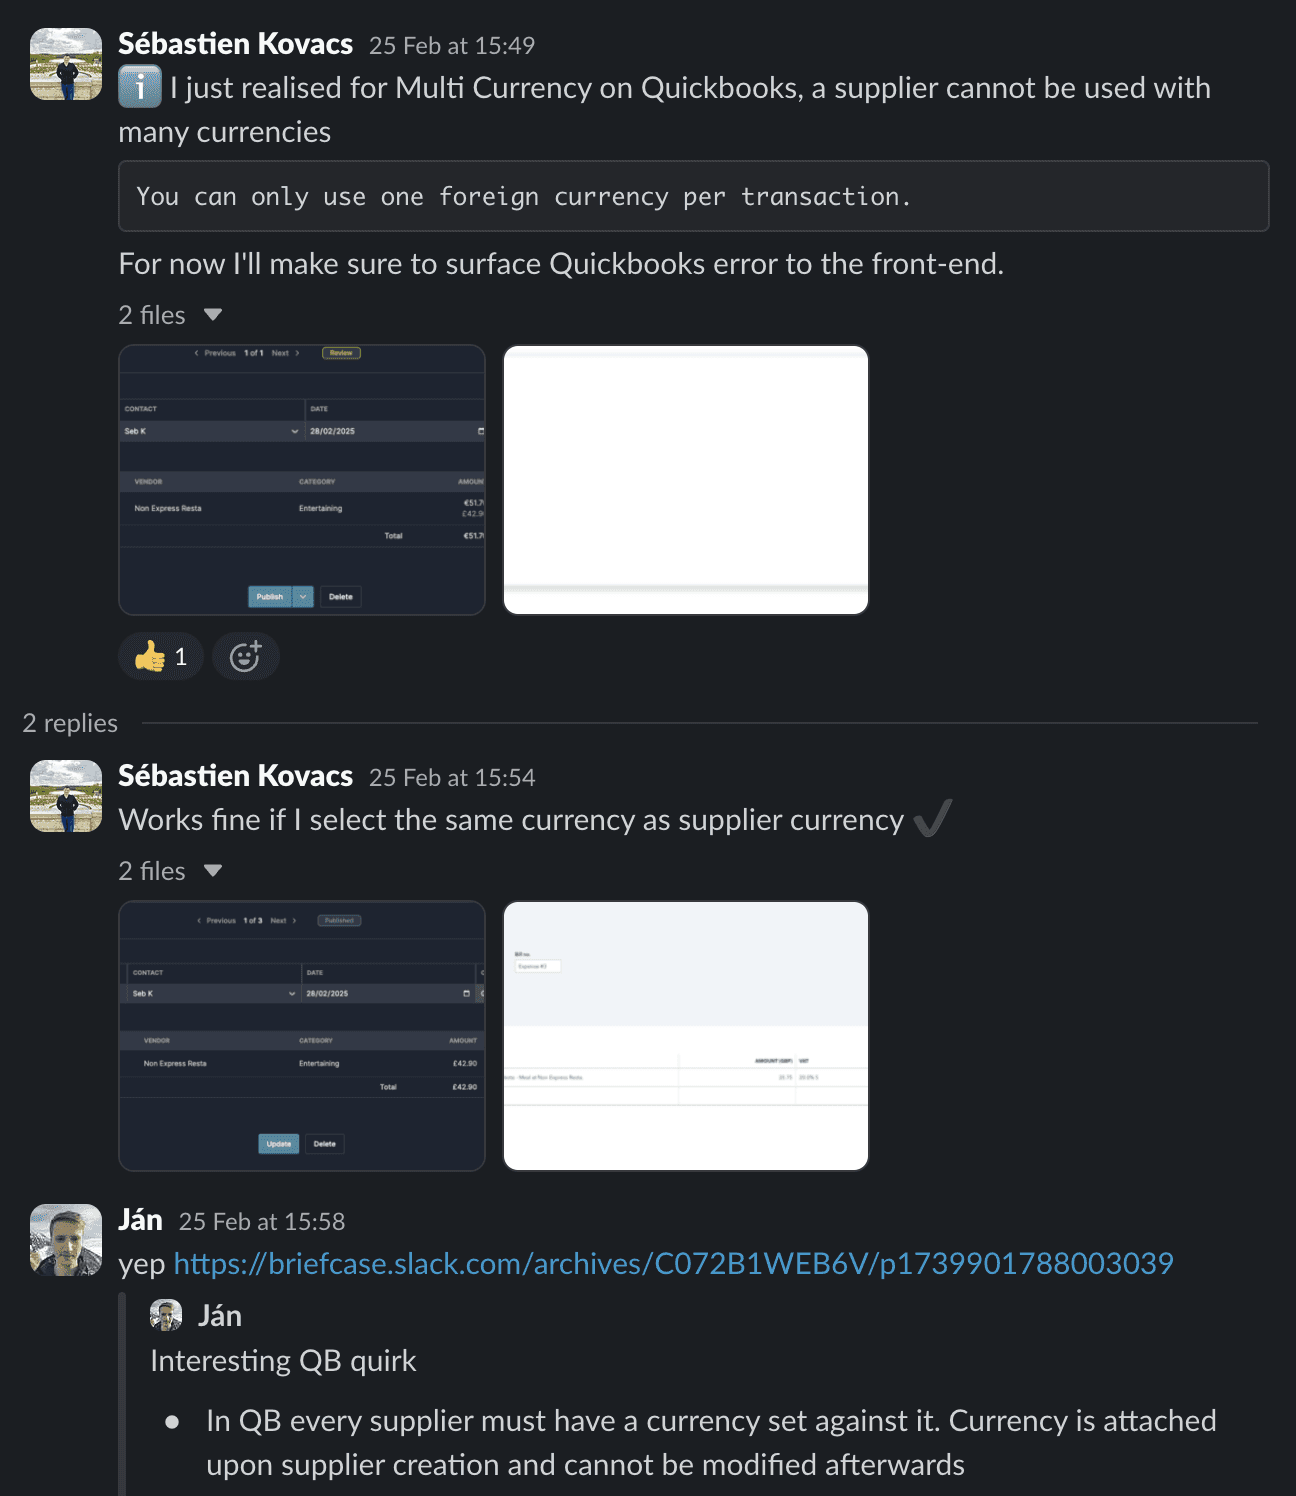
Task: Open first dark expense screenshot thumbnail
Action: [x=302, y=480]
